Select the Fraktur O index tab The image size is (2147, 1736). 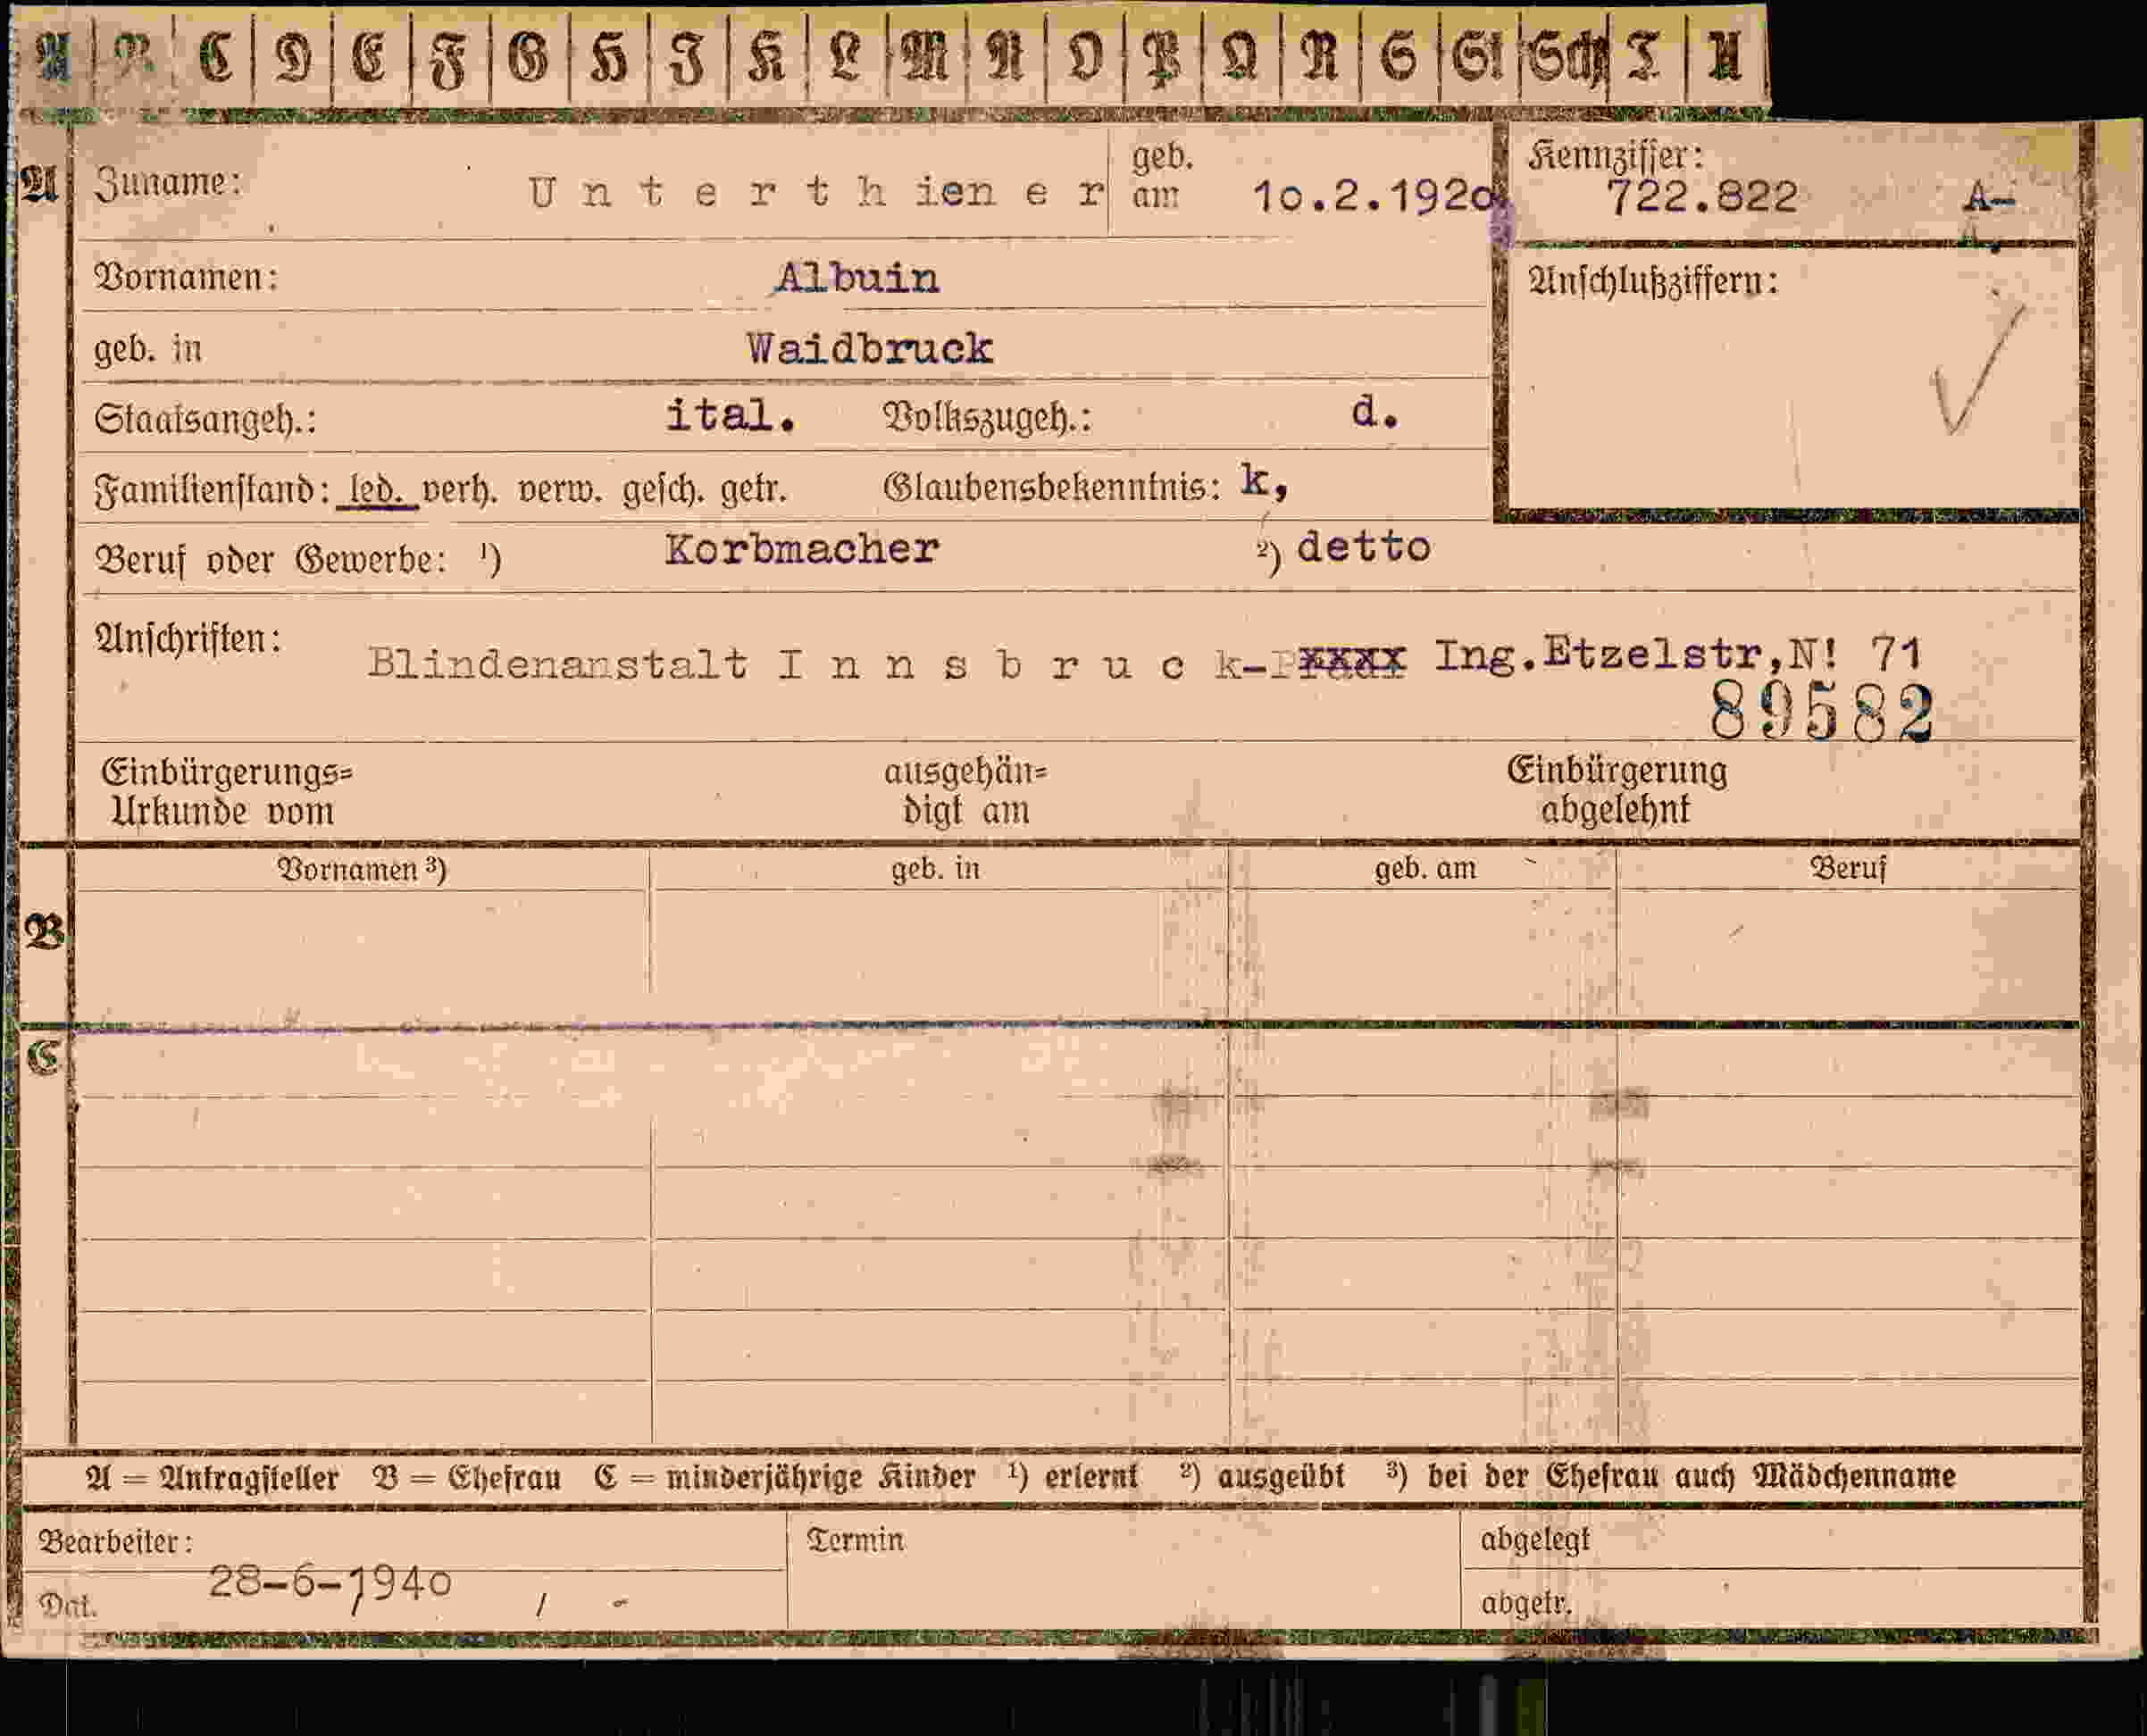pos(1085,58)
